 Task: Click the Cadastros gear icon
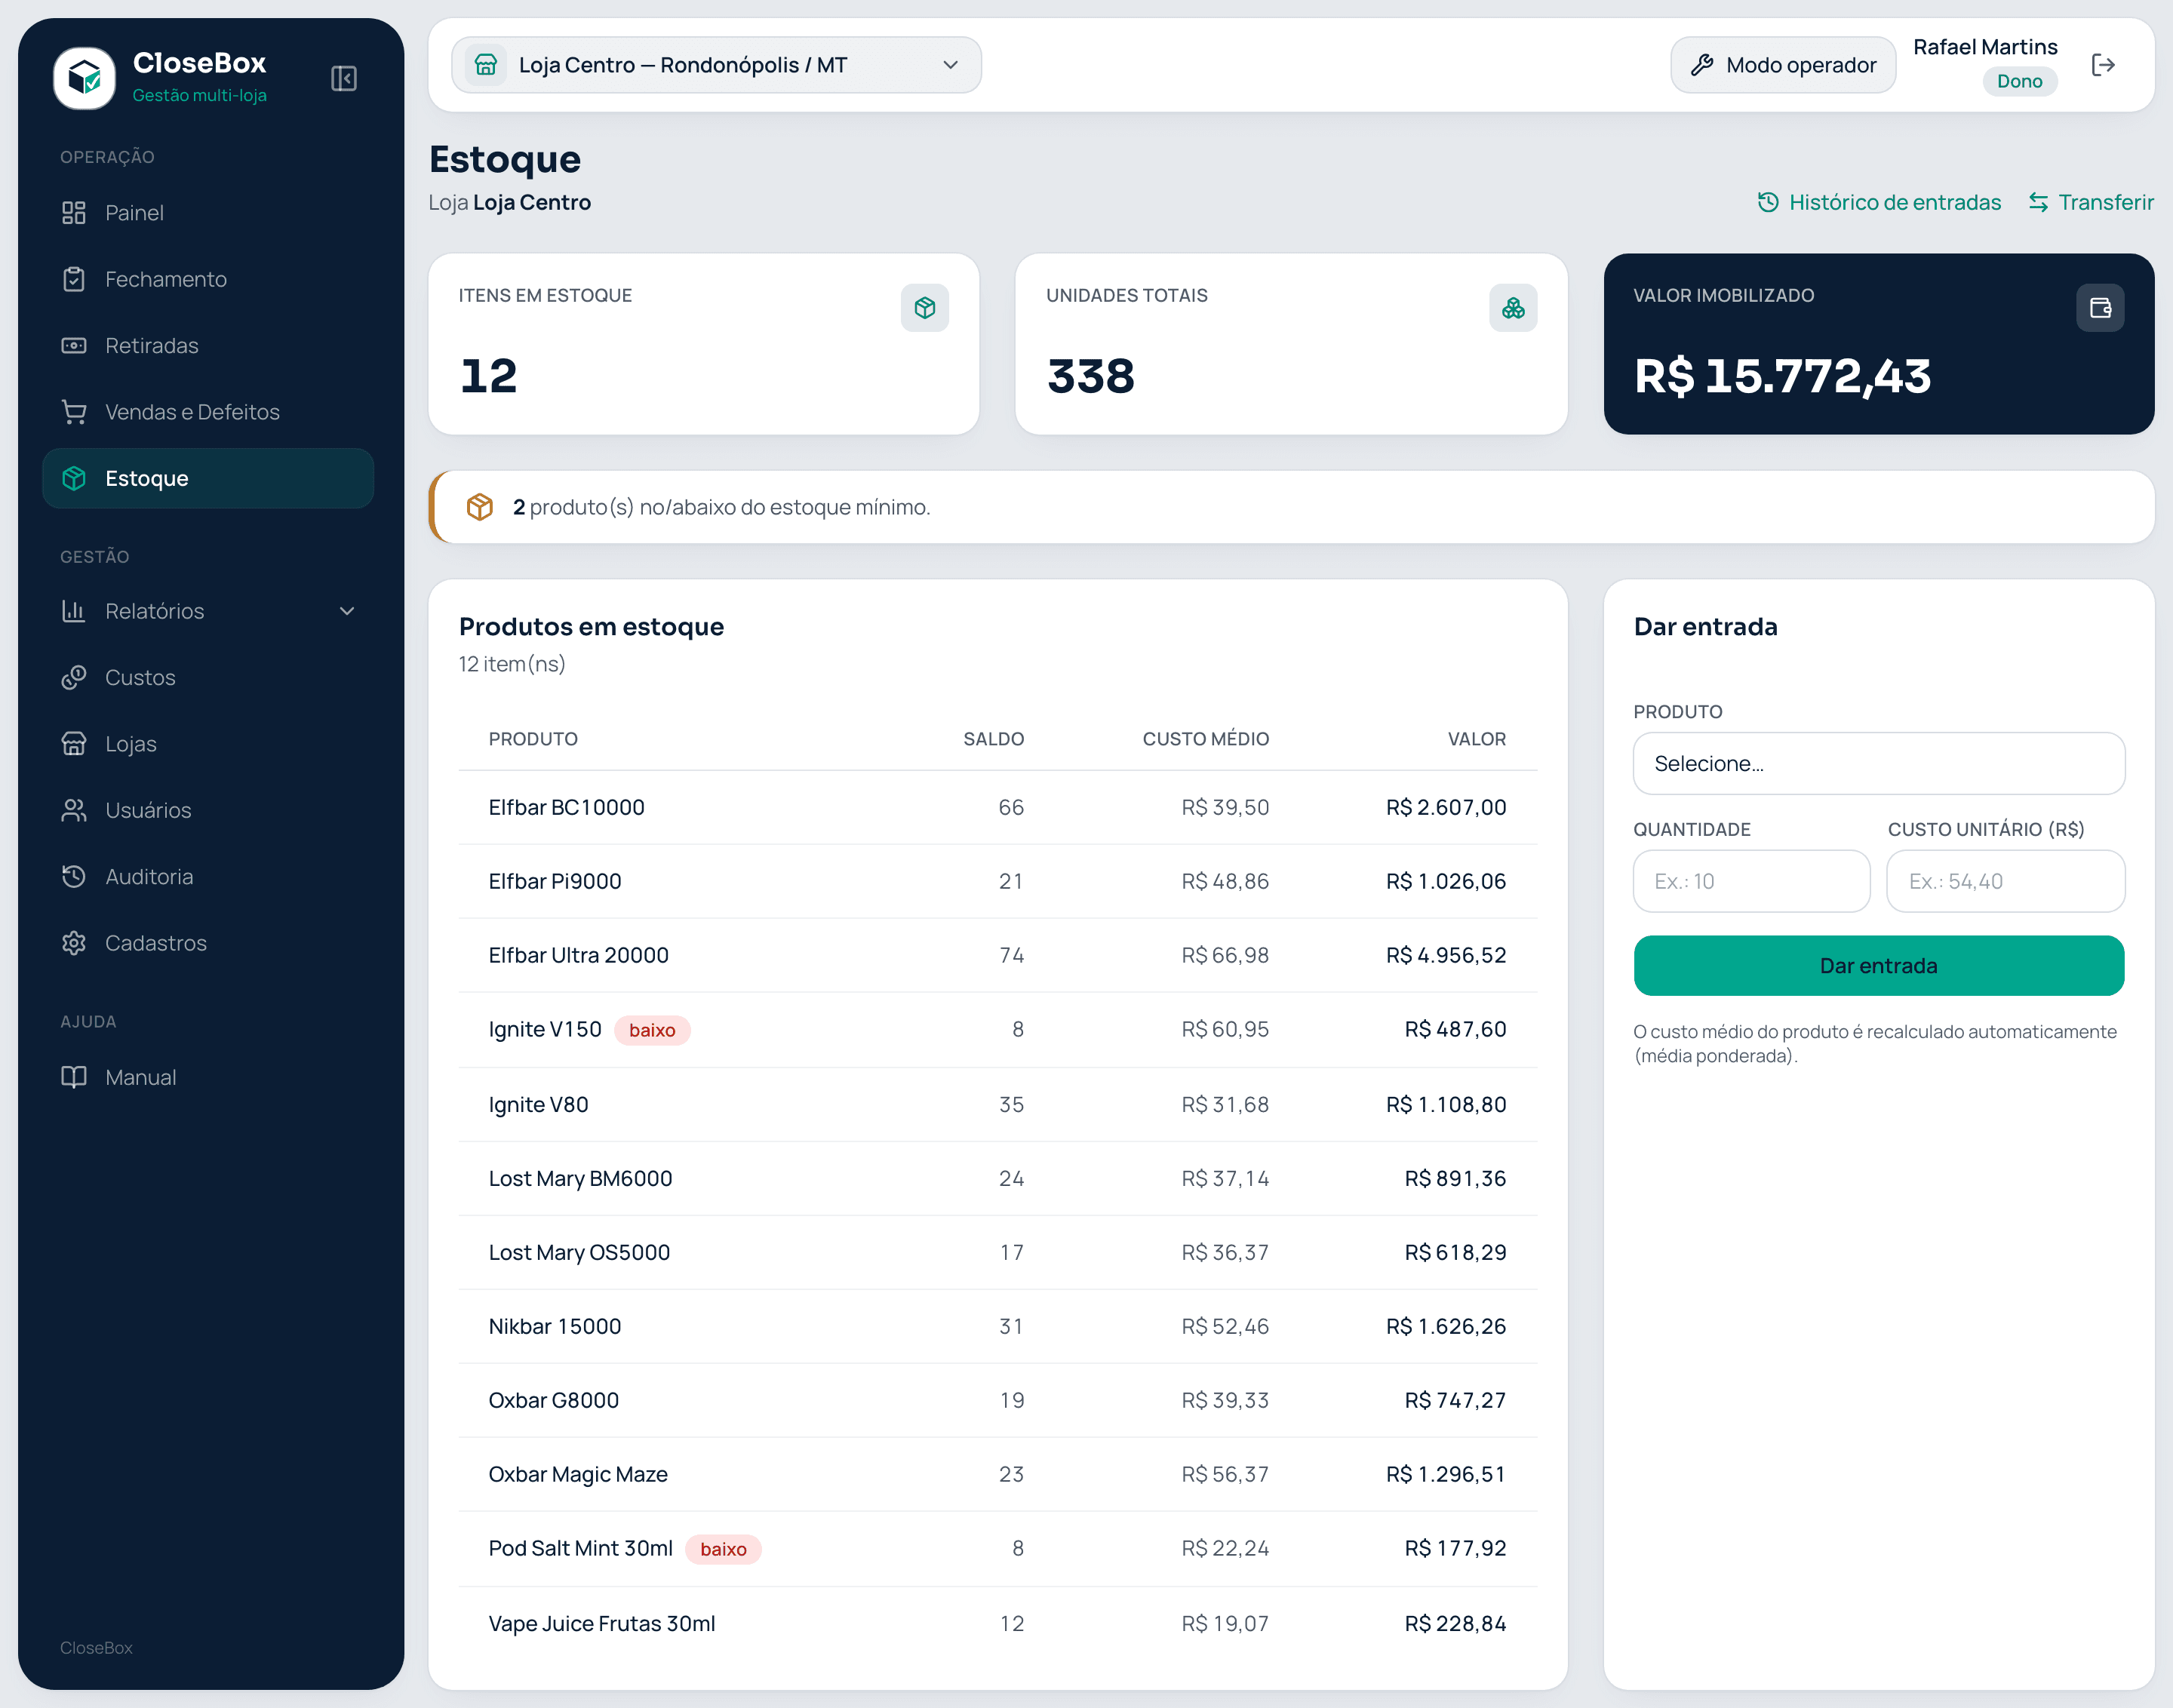tap(74, 943)
